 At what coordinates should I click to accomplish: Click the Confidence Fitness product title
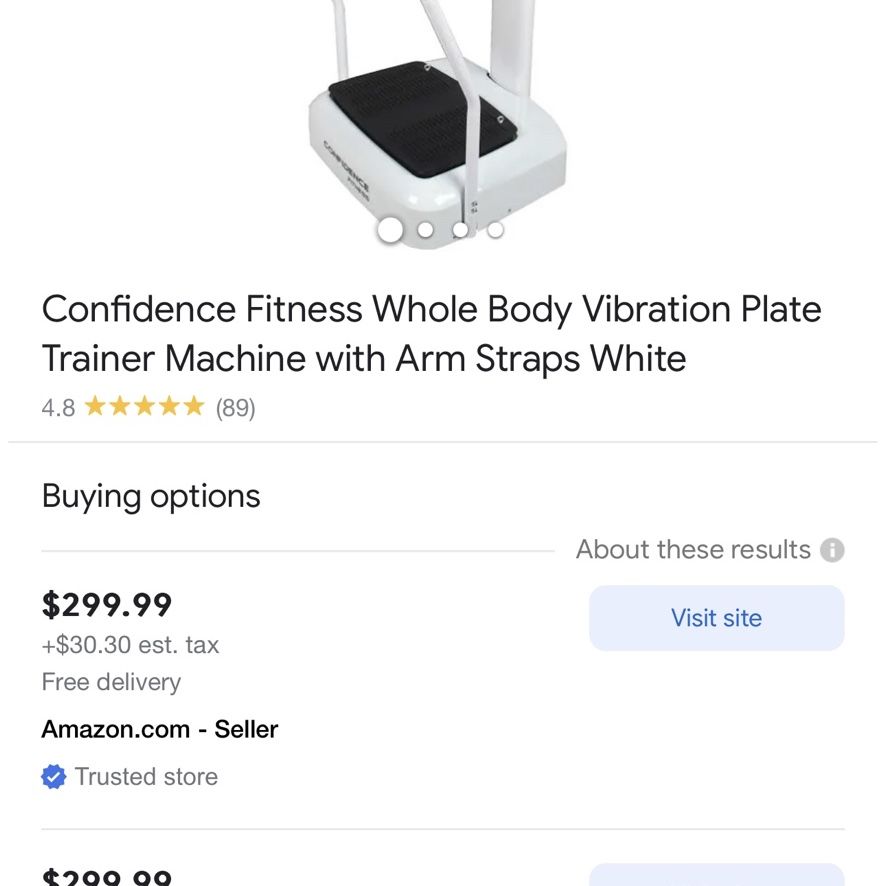(432, 333)
